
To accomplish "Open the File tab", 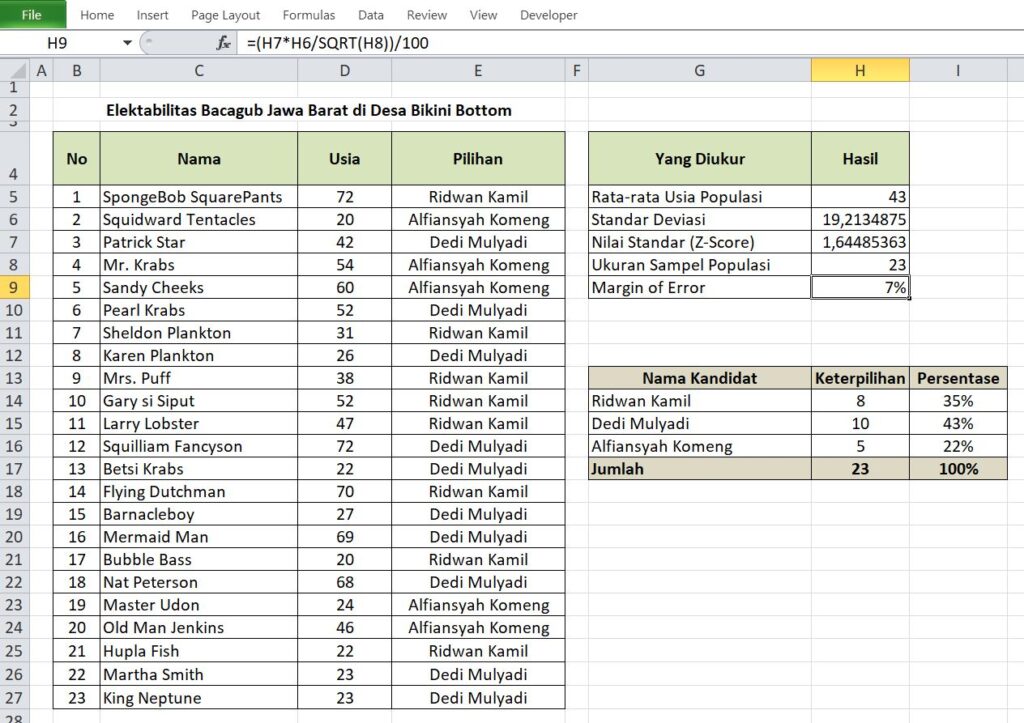I will click(x=32, y=15).
